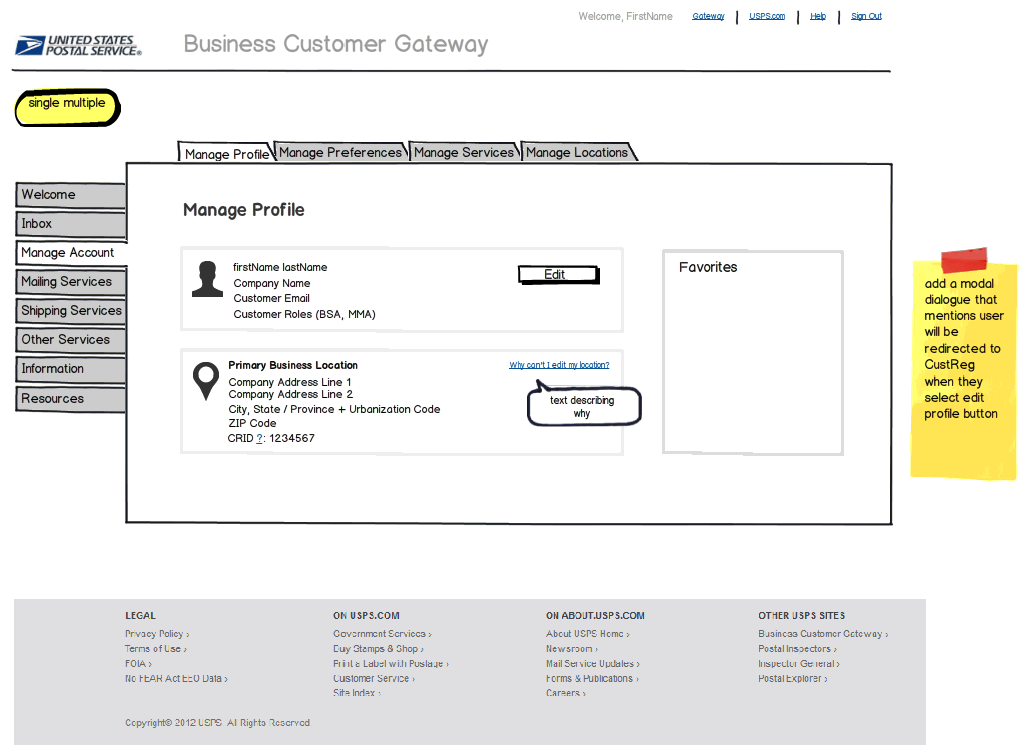
Task: Open Privacy Policy footer link
Action: (x=157, y=634)
